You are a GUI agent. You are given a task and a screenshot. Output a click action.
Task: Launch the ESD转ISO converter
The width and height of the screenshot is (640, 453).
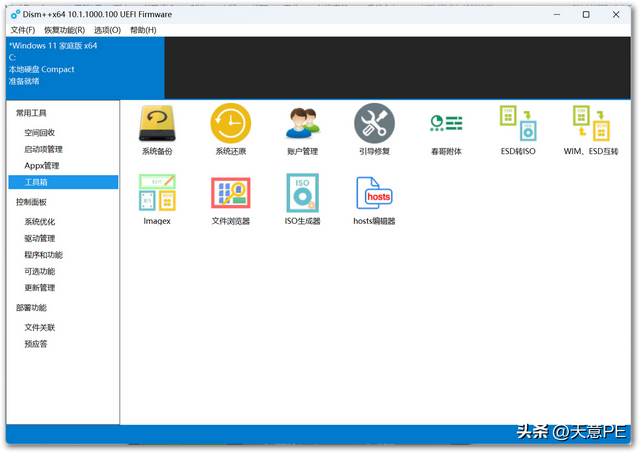518,130
